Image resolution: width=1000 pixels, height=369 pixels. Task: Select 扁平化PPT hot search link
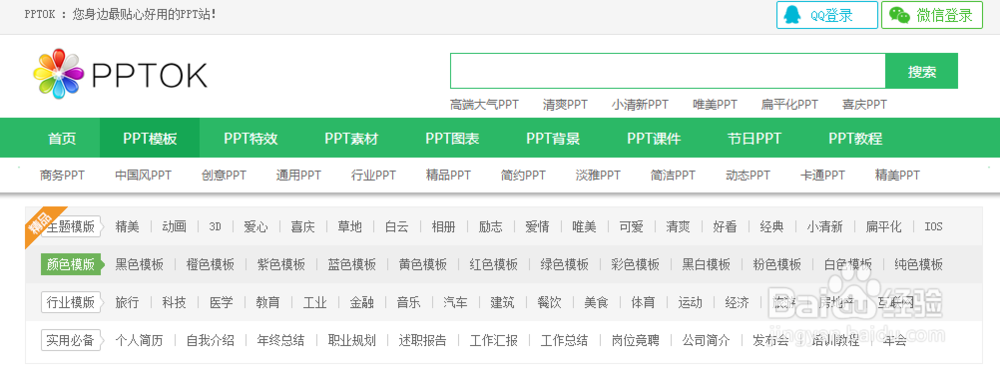pyautogui.click(x=790, y=105)
